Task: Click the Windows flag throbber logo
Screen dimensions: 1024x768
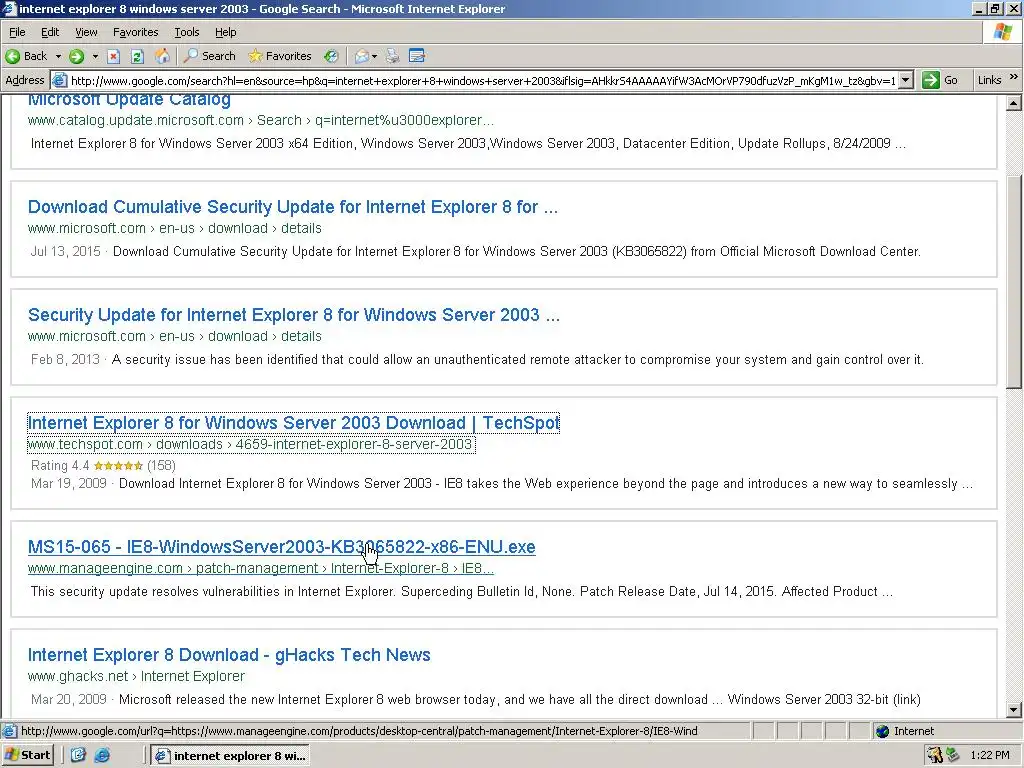Action: 1002,32
